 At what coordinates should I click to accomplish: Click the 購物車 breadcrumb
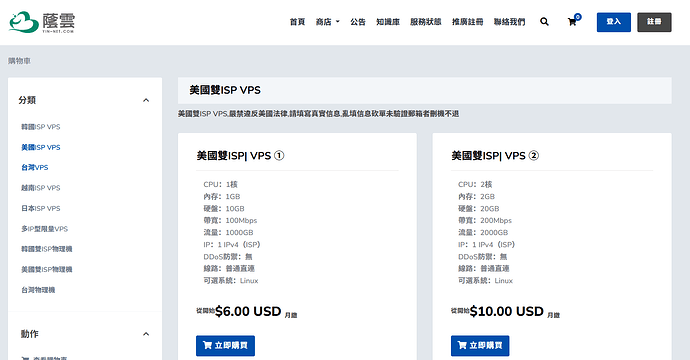click(x=19, y=61)
